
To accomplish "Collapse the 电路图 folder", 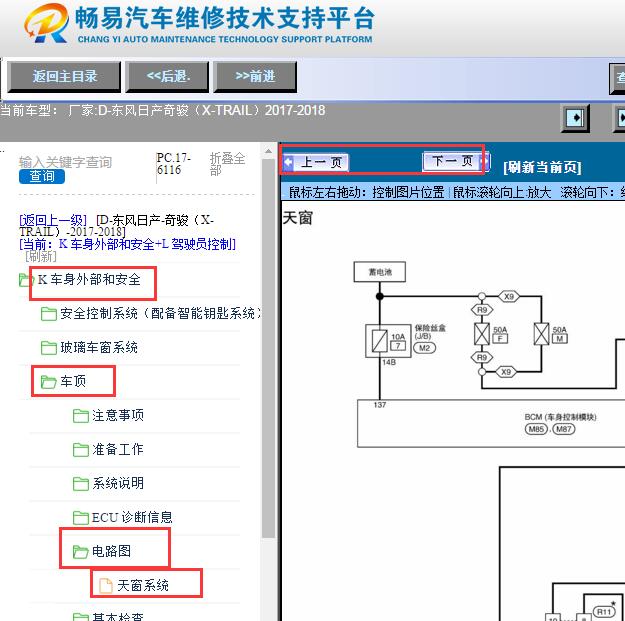I will point(111,551).
